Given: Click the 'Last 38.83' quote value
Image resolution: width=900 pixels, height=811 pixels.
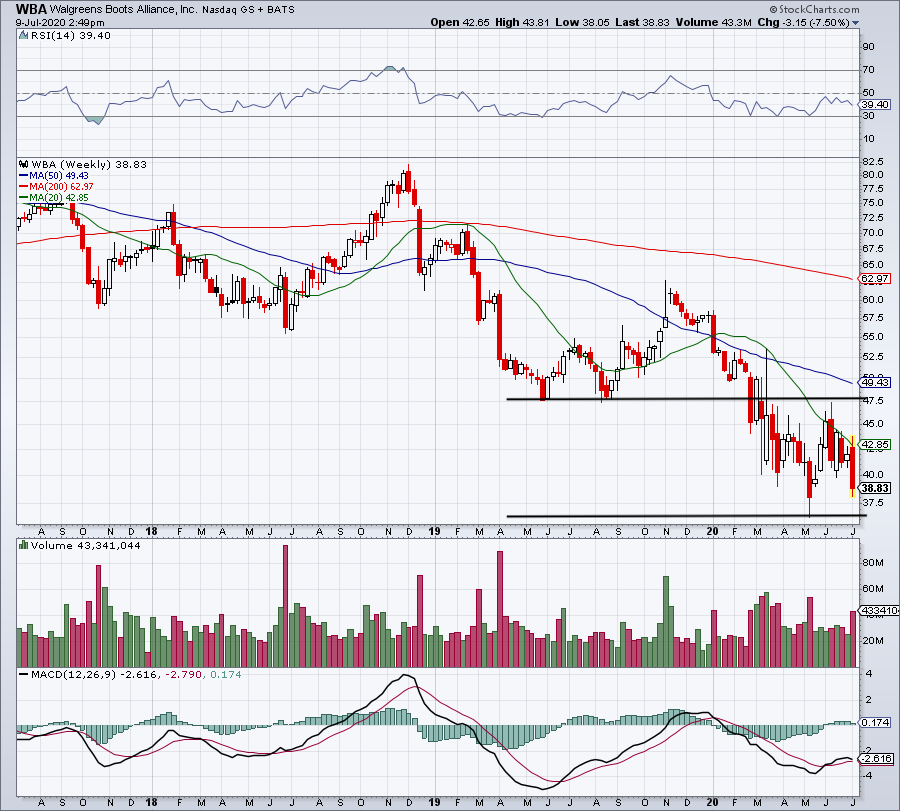Looking at the screenshot, I should [x=642, y=22].
